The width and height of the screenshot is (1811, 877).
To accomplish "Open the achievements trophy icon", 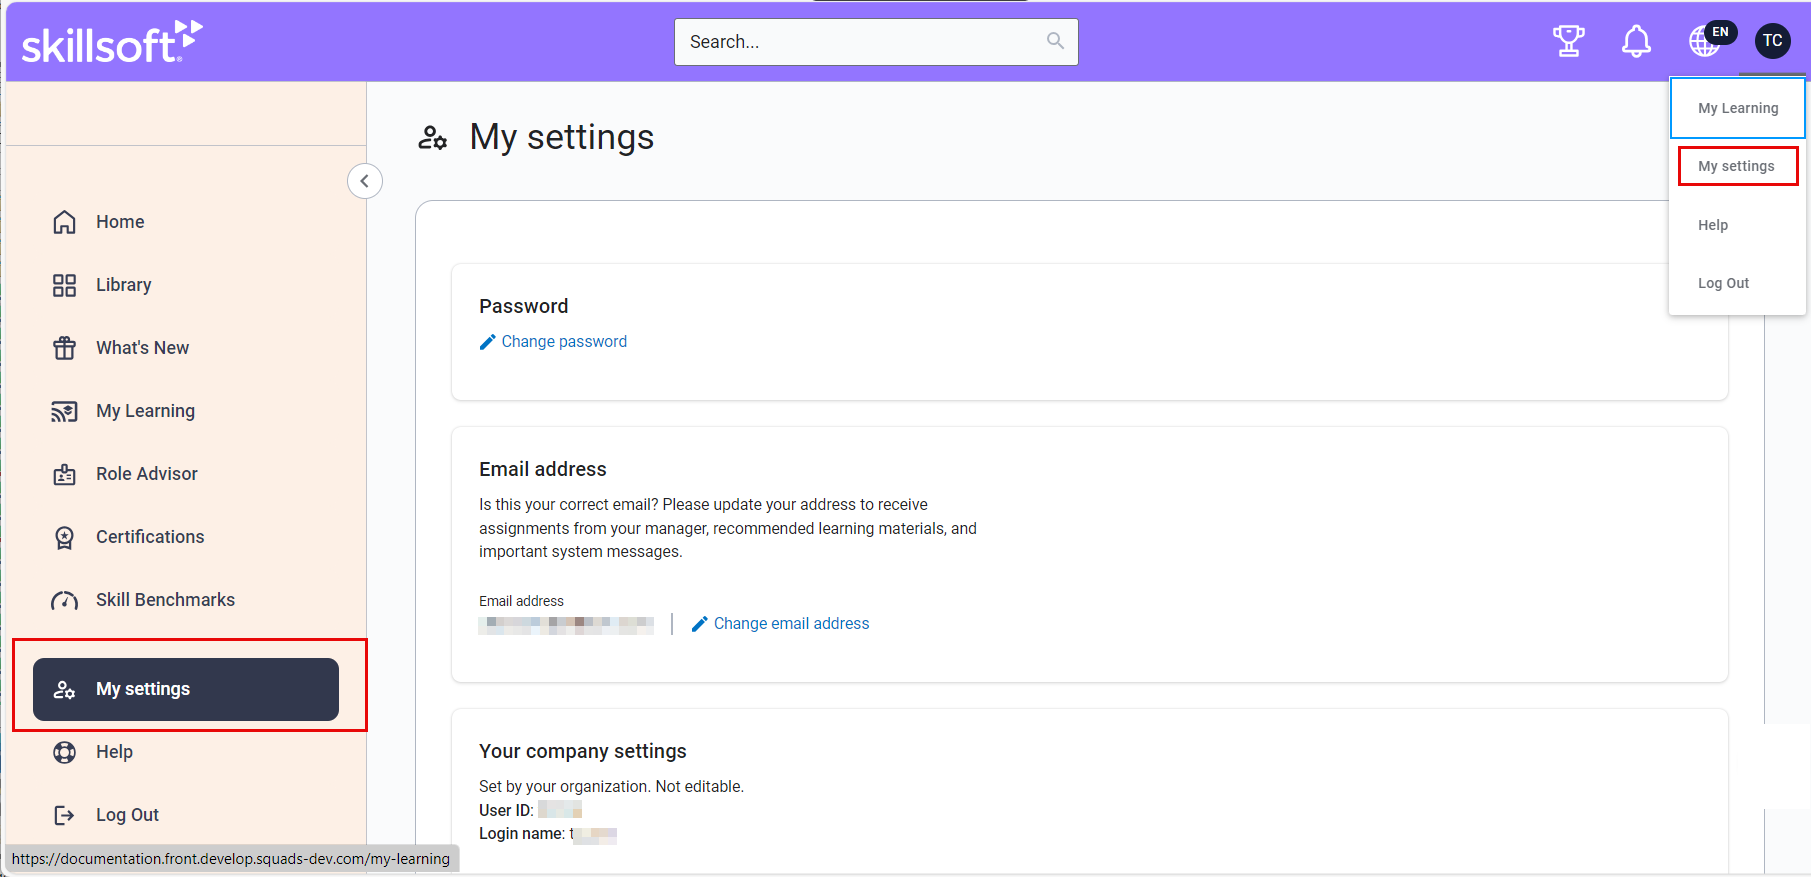I will pyautogui.click(x=1568, y=41).
